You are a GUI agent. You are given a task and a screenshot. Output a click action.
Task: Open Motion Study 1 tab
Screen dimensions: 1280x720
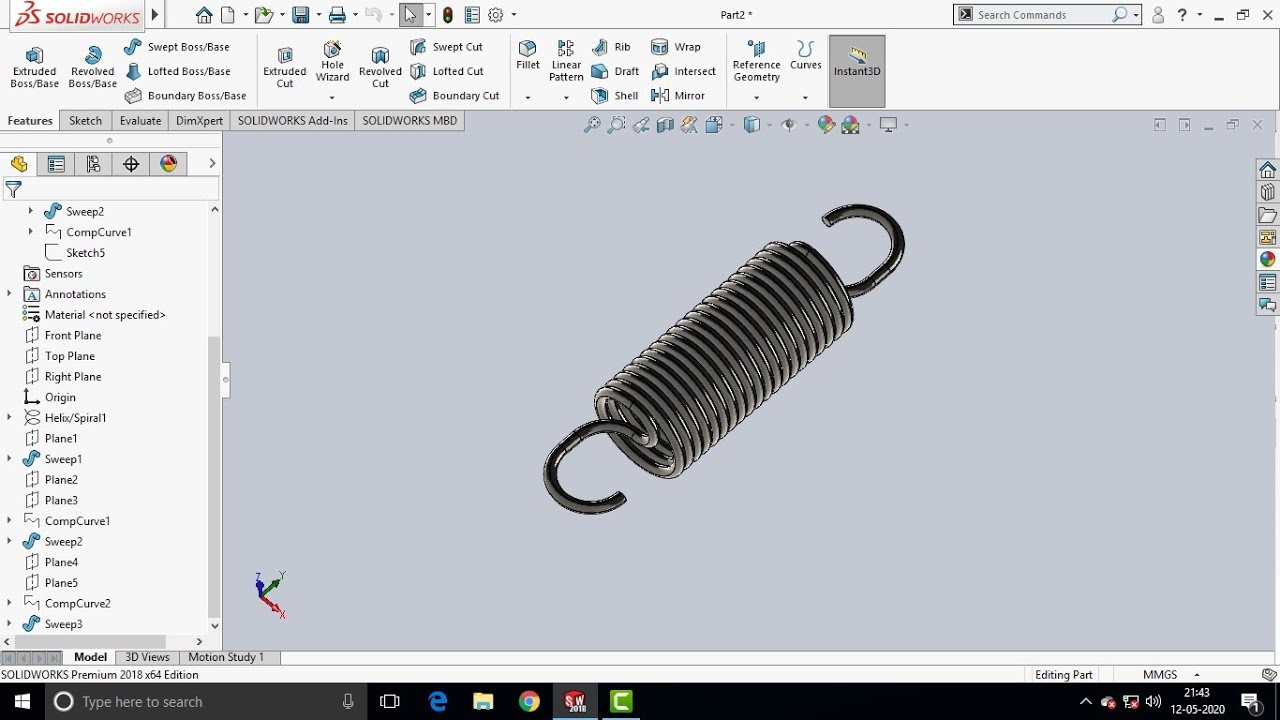tap(226, 657)
